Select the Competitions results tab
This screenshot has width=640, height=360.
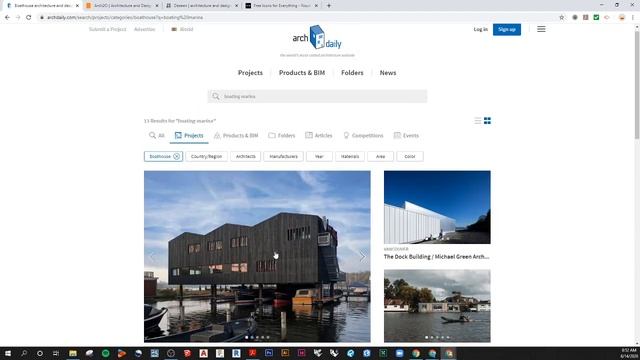pyautogui.click(x=363, y=136)
